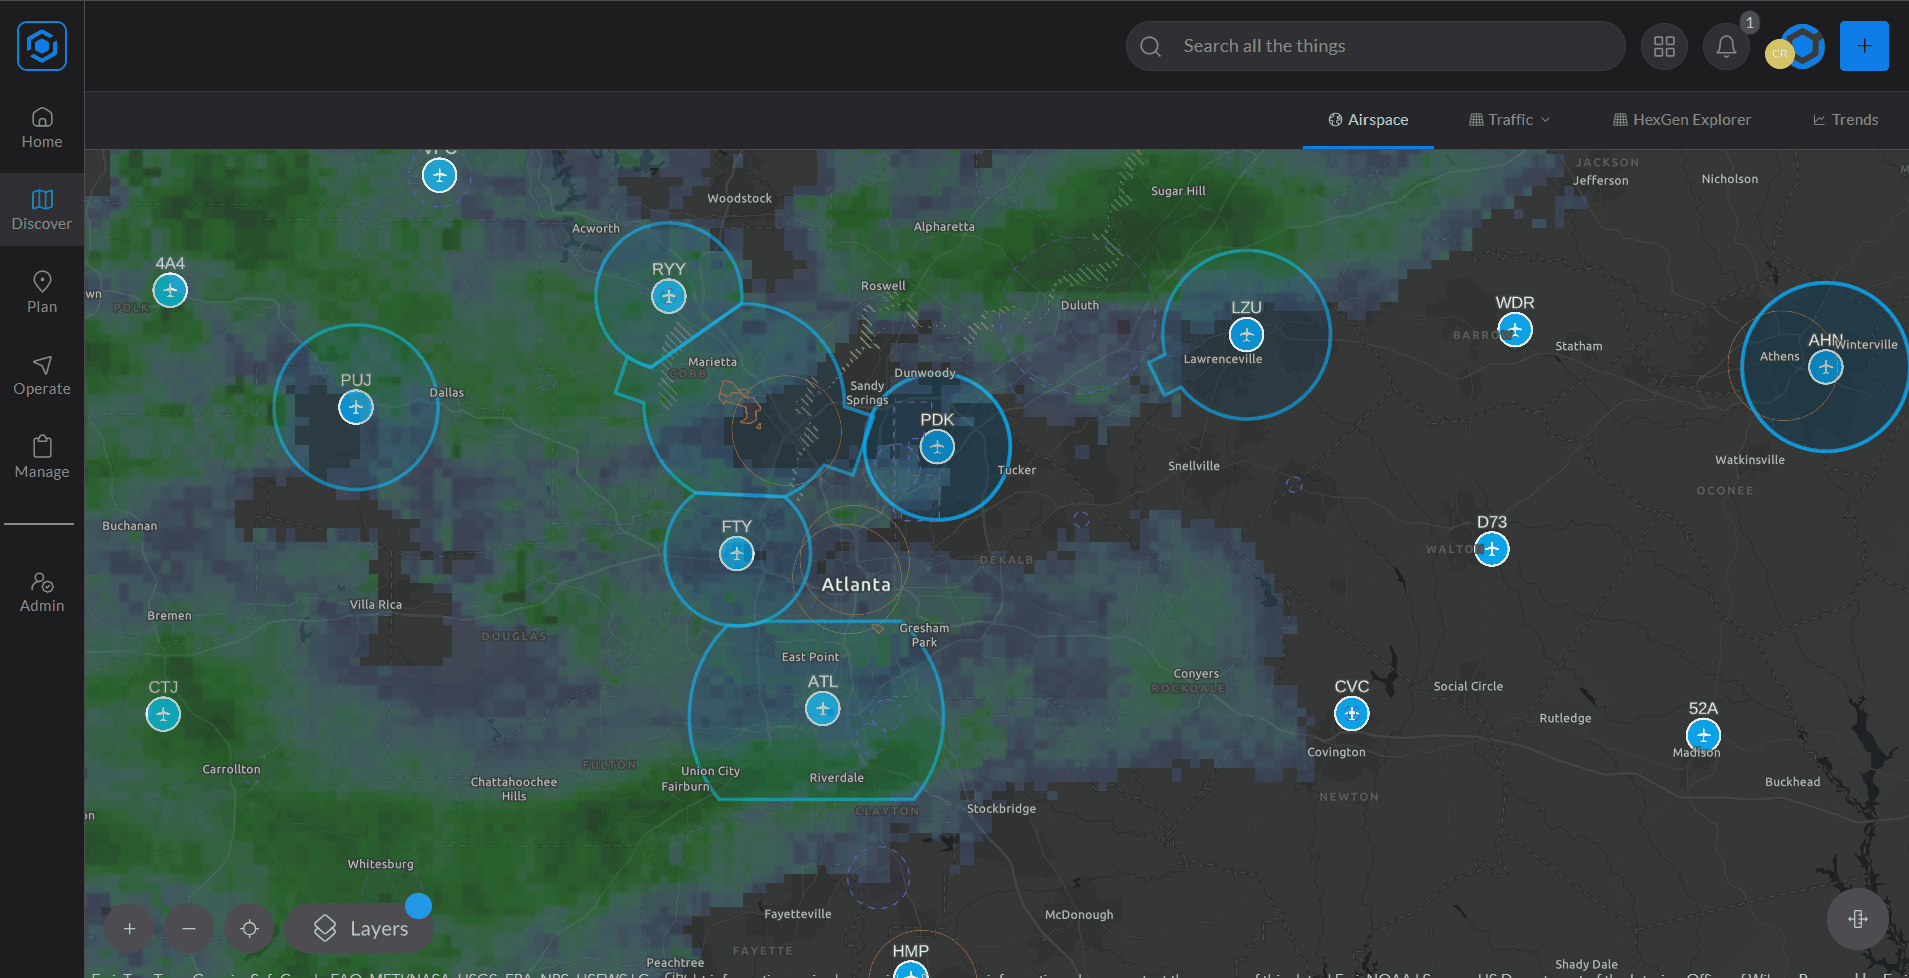
Task: Open the Admin user settings
Action: [42, 592]
